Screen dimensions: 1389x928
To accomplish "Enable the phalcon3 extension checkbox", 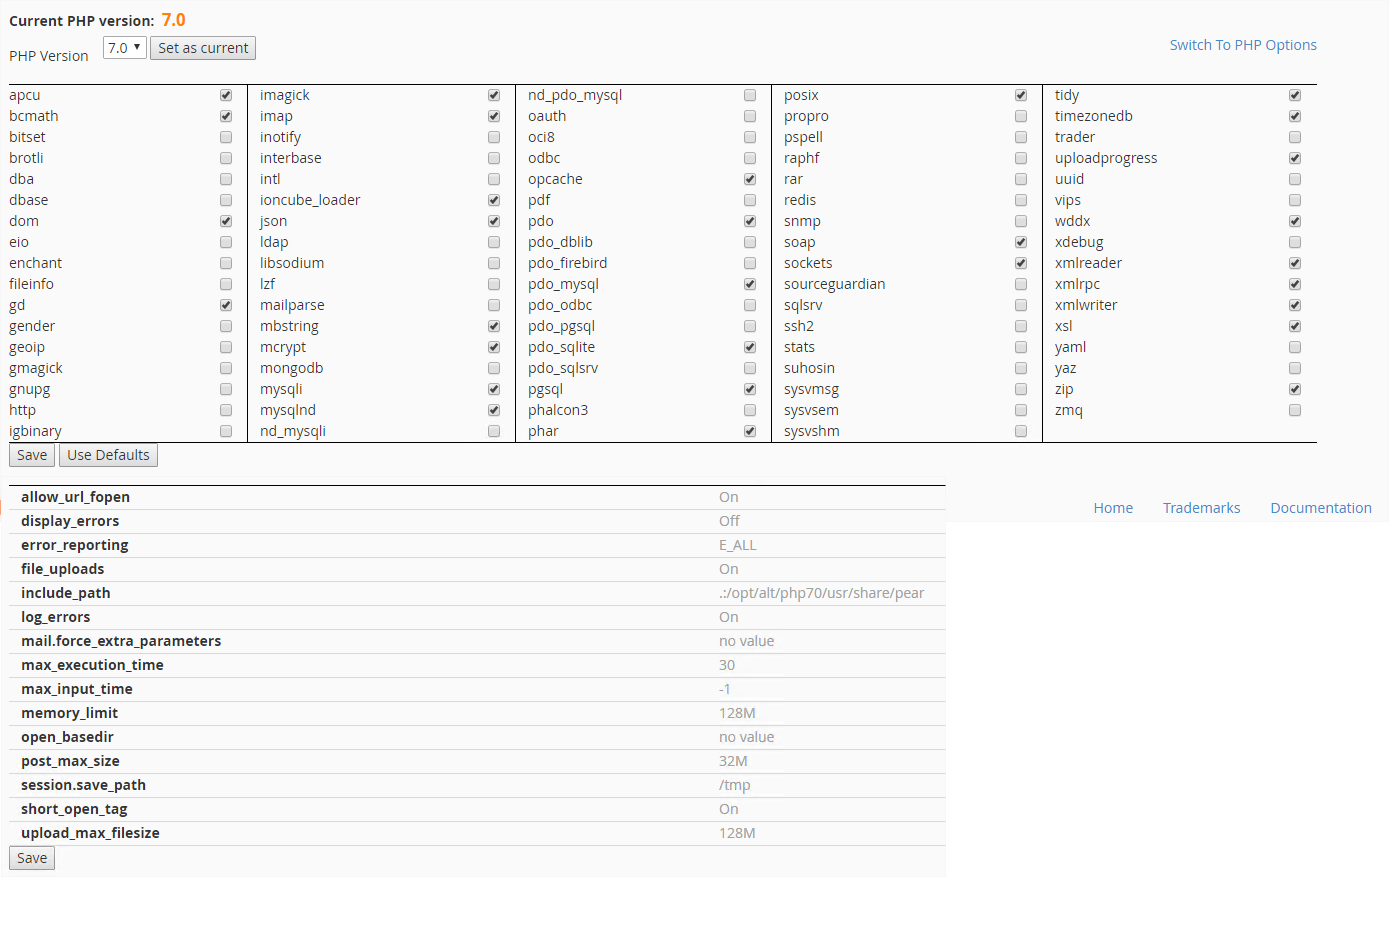I will [x=750, y=410].
